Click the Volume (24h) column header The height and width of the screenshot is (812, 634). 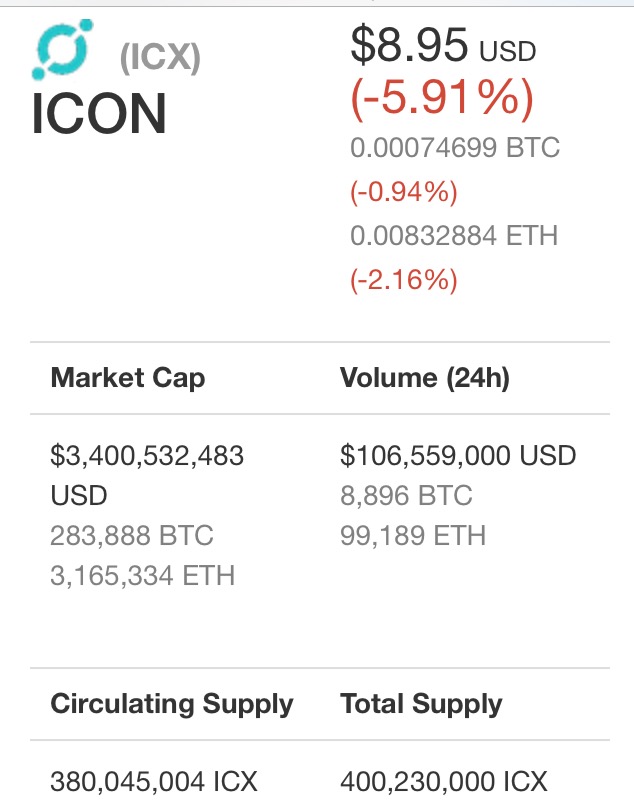[425, 378]
